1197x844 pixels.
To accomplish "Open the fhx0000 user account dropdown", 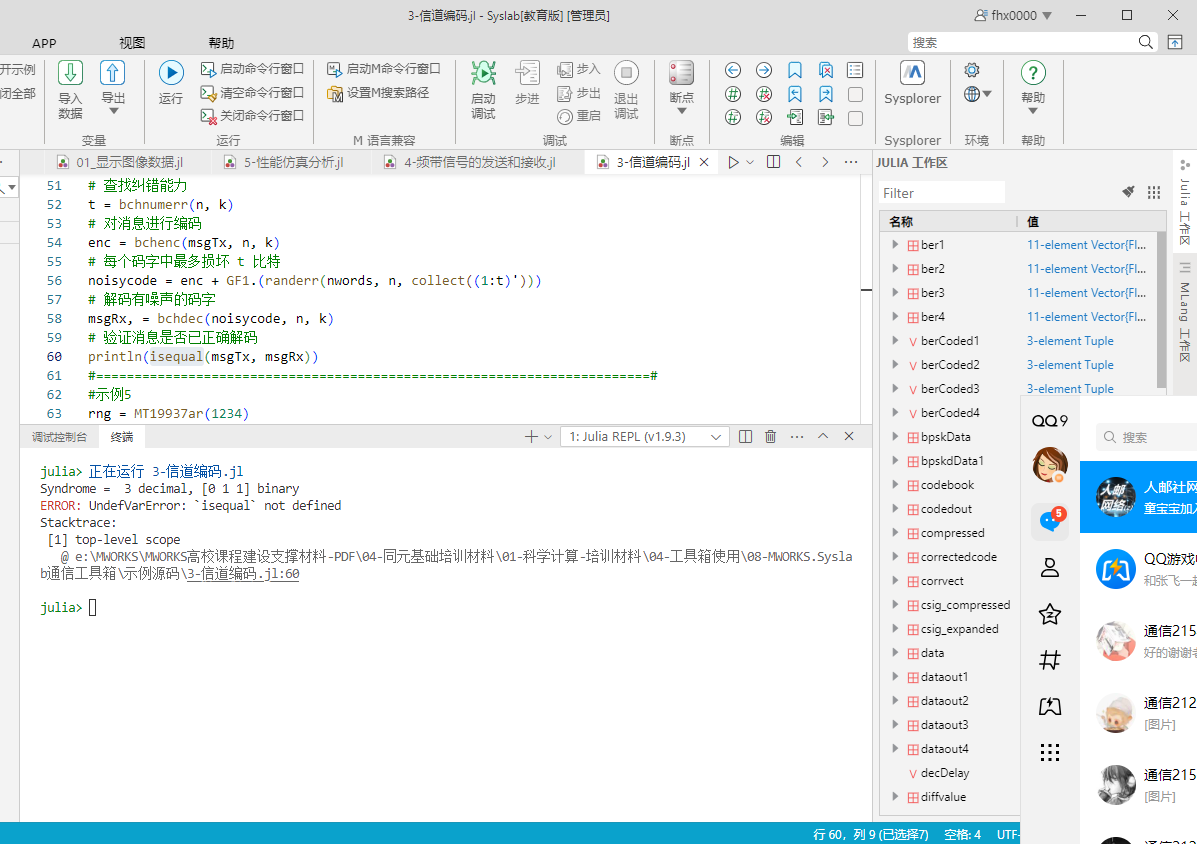I will tap(1013, 15).
